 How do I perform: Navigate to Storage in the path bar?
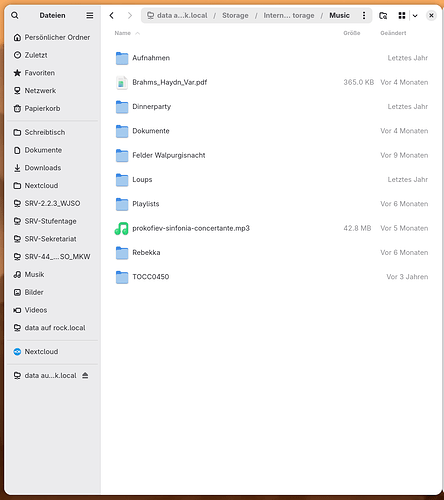click(235, 15)
